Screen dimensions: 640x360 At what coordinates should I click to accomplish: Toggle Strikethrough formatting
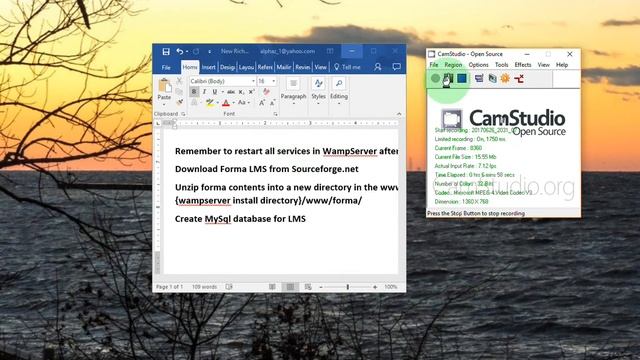231,92
